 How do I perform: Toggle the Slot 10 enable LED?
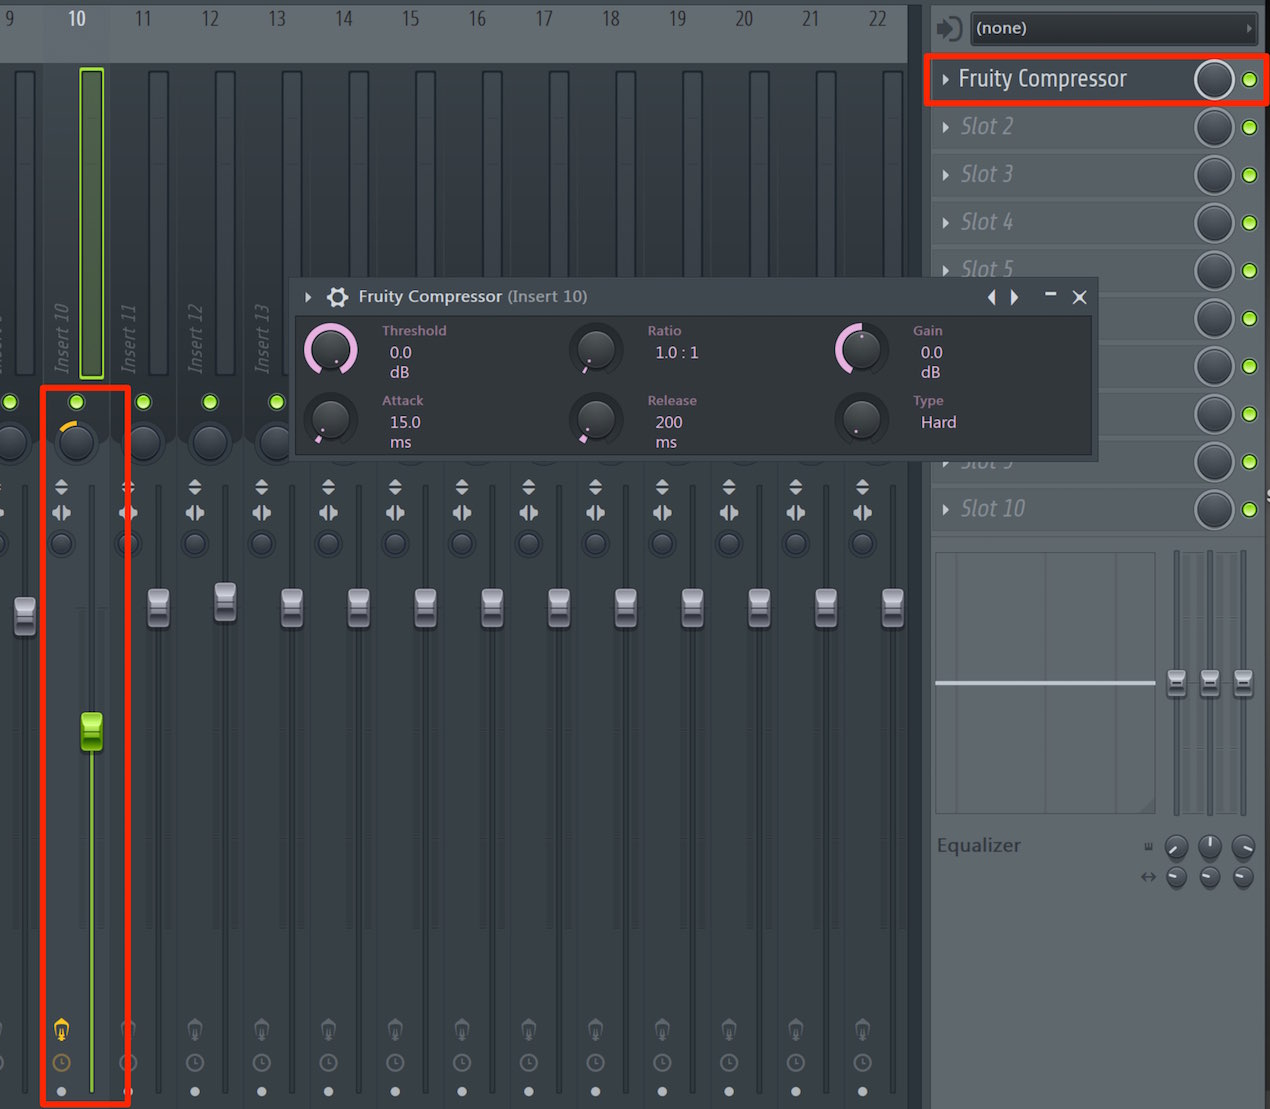click(1249, 510)
